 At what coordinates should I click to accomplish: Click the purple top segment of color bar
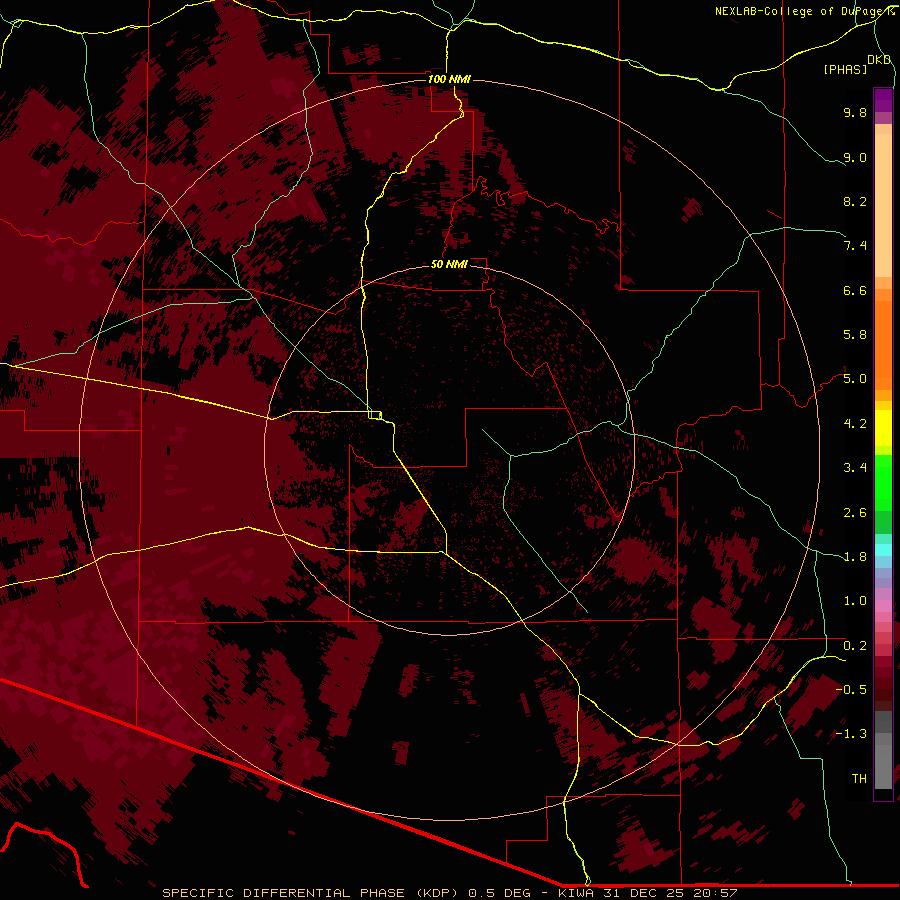883,100
